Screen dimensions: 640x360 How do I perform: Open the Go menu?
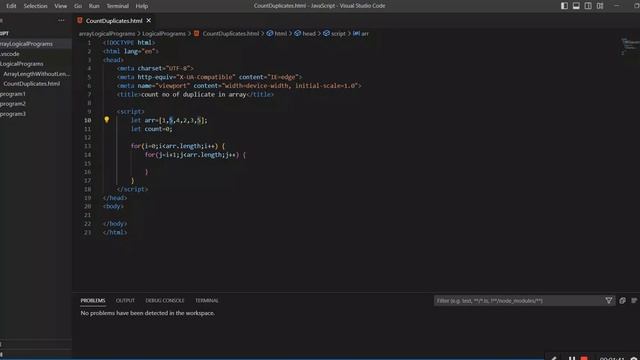(x=78, y=6)
